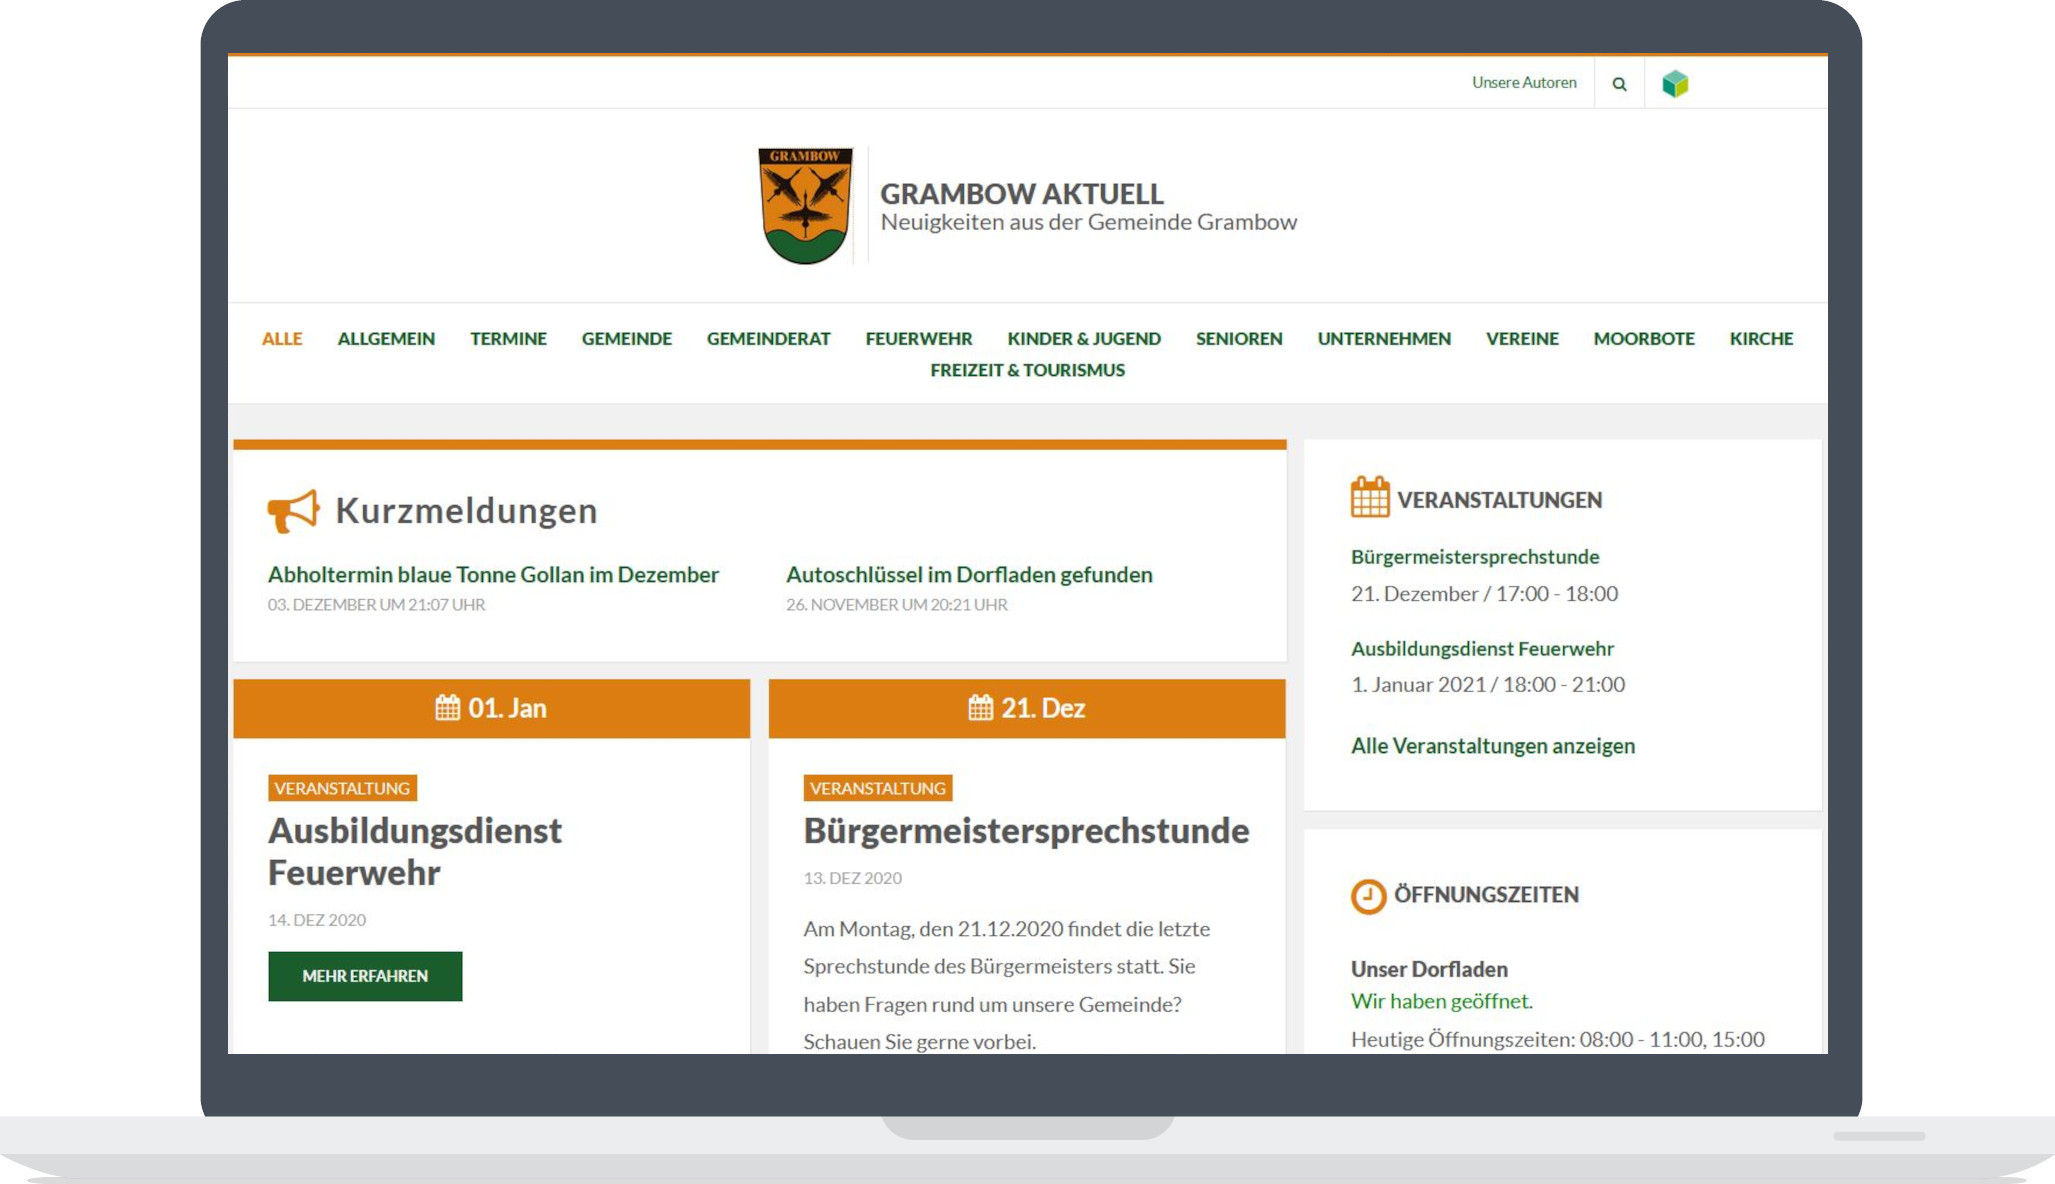Click the 21. Dezember / 17:00 - 18:00 text
Screen dimensions: 2055x1184
point(1484,594)
